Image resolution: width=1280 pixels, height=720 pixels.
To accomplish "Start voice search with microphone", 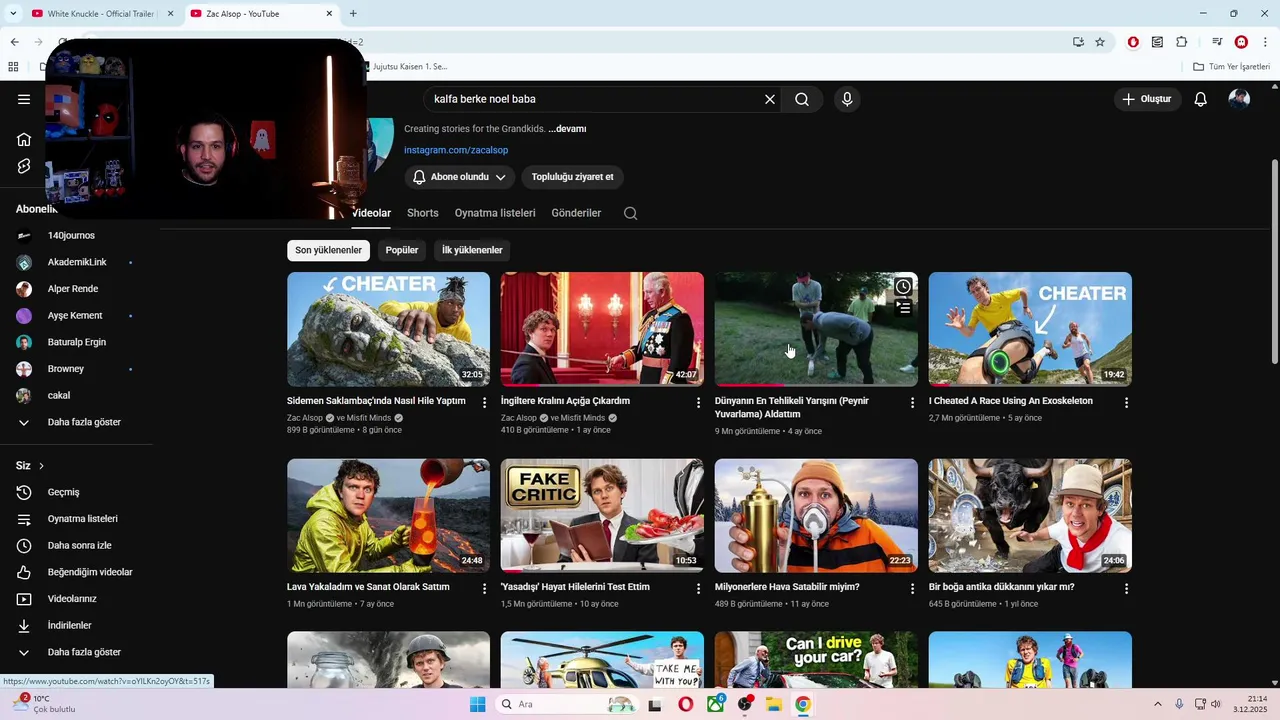I will click(847, 99).
